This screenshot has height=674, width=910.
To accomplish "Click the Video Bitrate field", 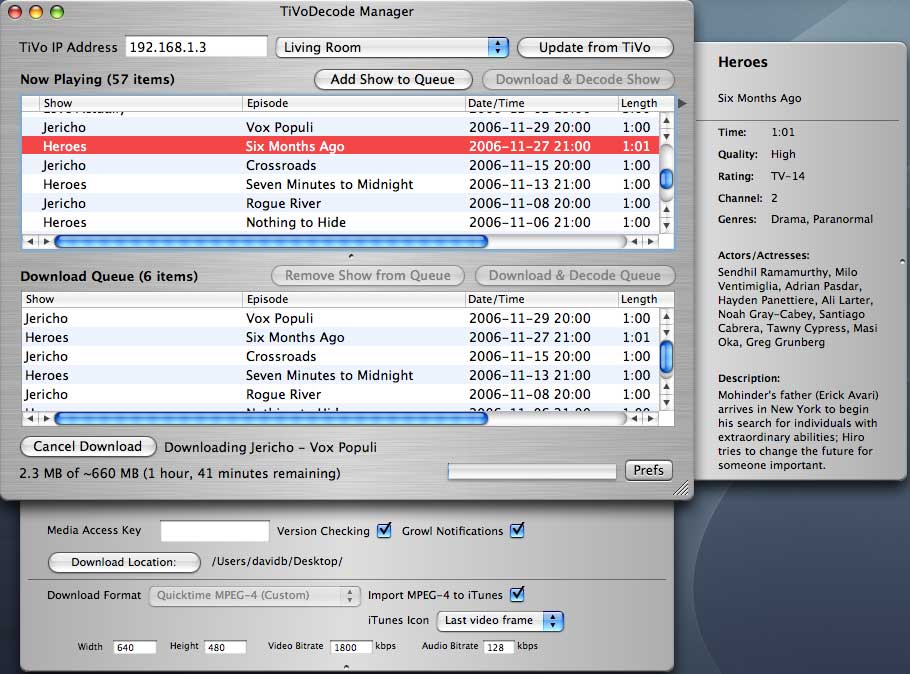I will (351, 647).
